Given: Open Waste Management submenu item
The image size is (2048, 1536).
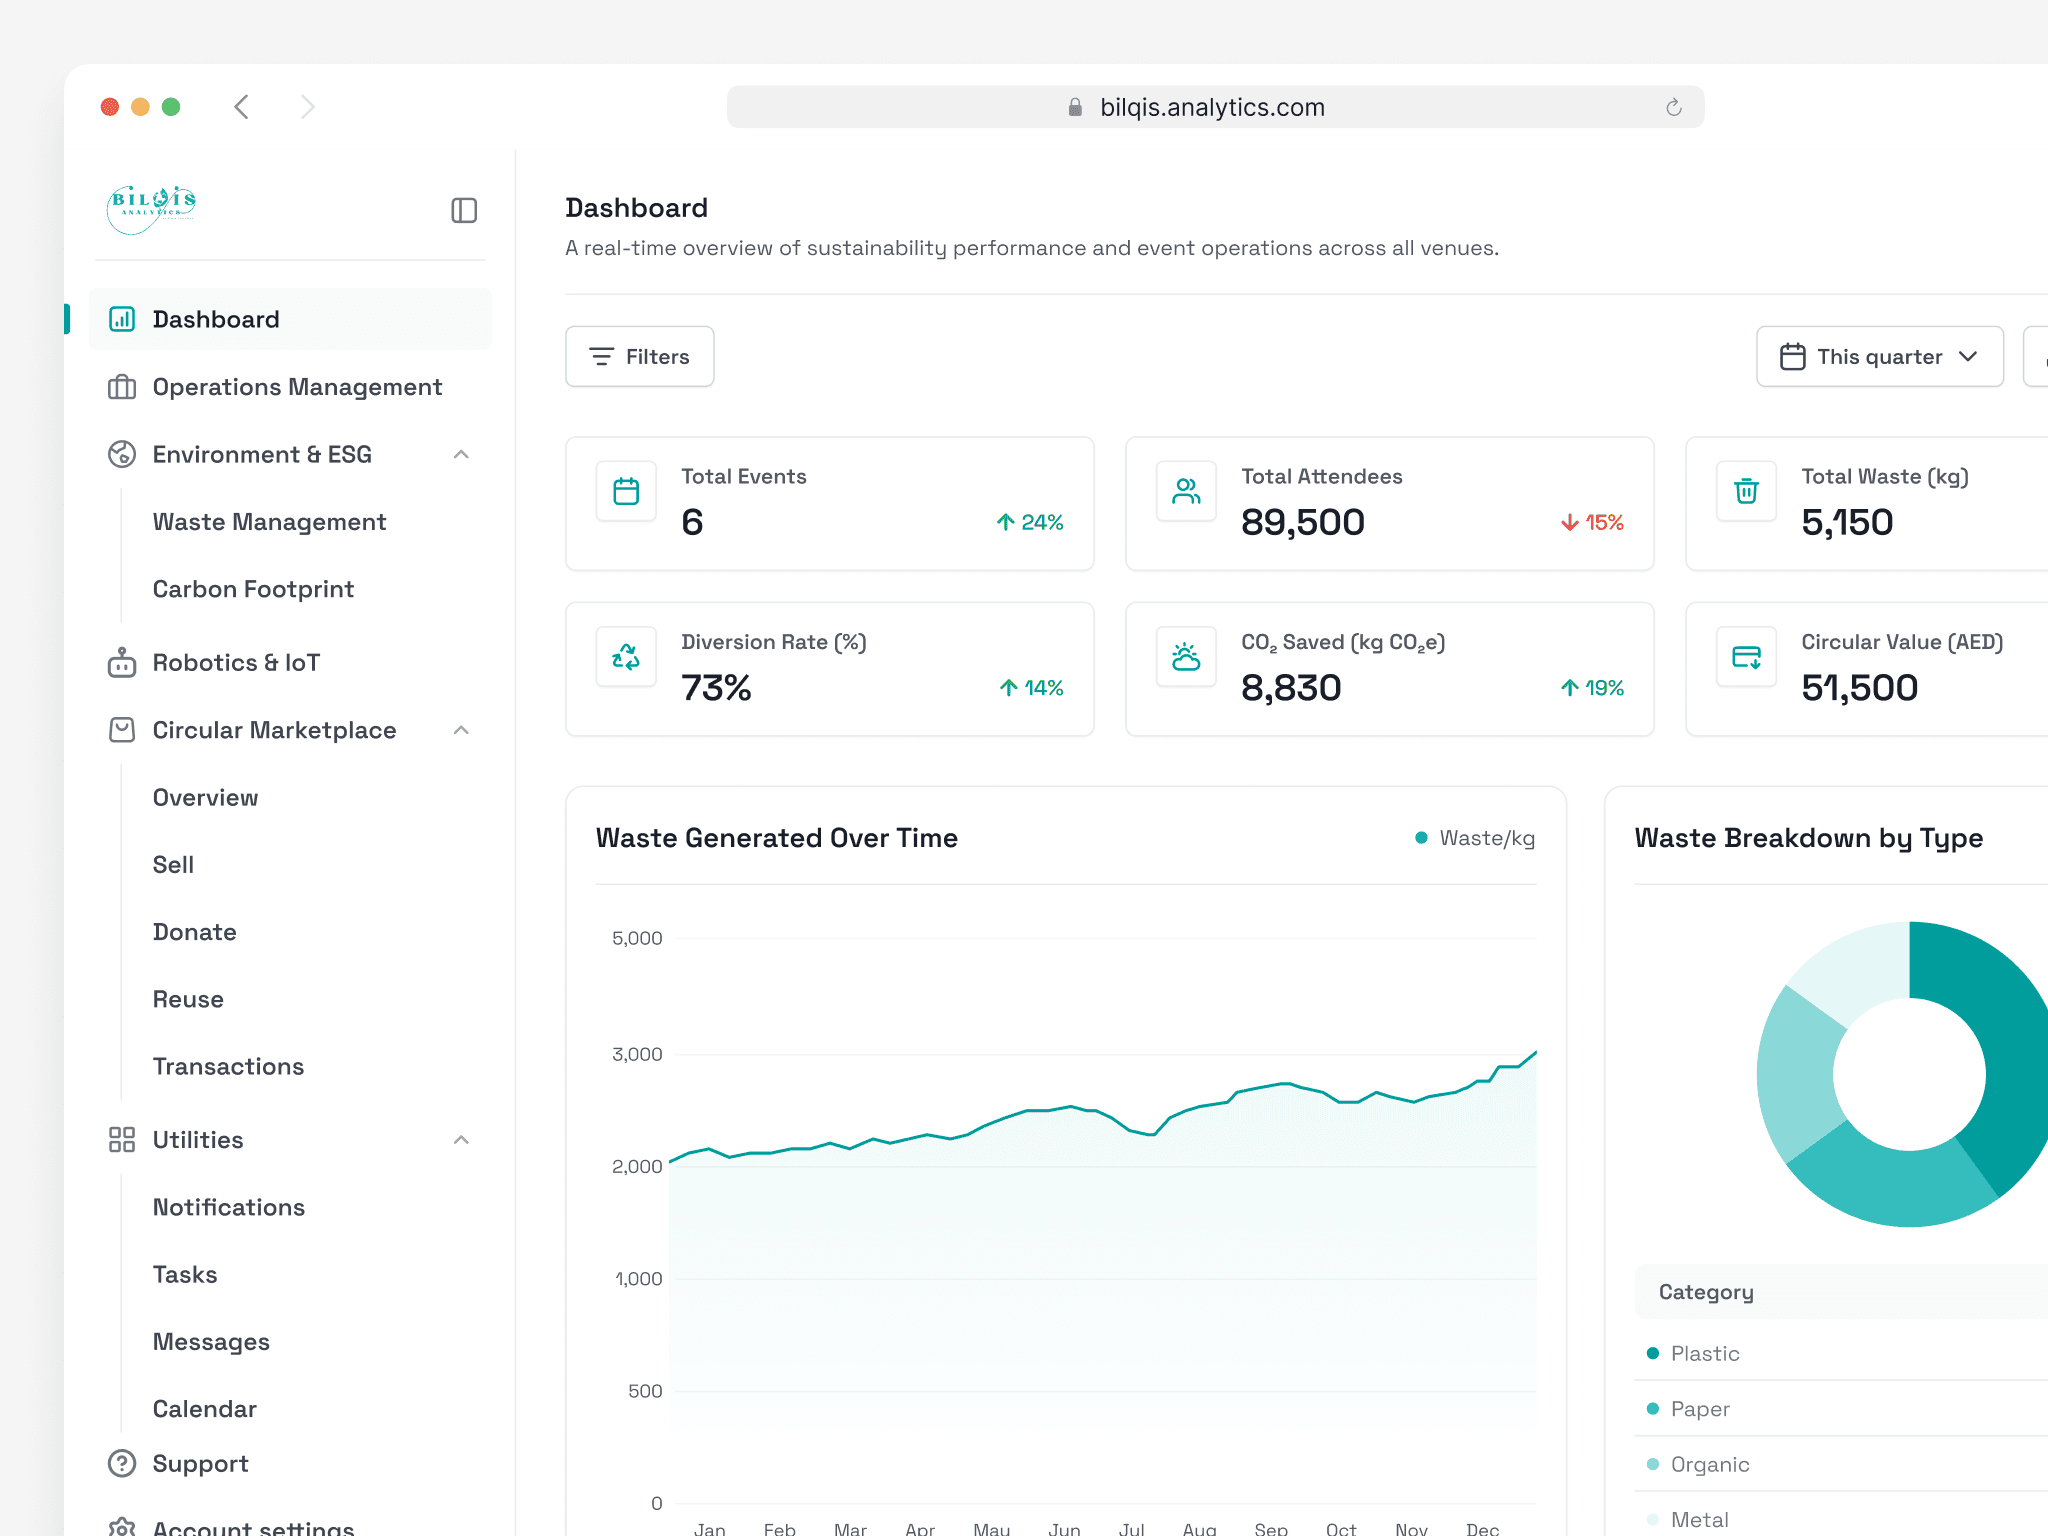Looking at the screenshot, I should (269, 522).
